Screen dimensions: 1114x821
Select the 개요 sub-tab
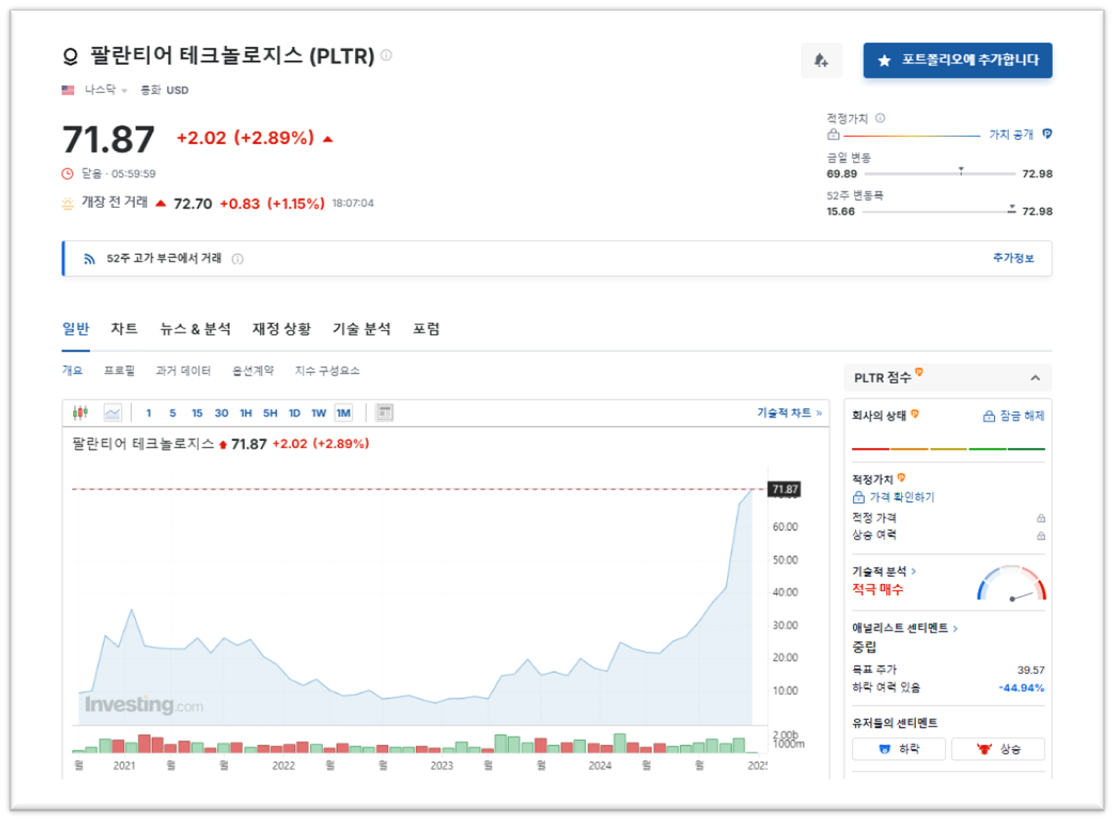72,371
